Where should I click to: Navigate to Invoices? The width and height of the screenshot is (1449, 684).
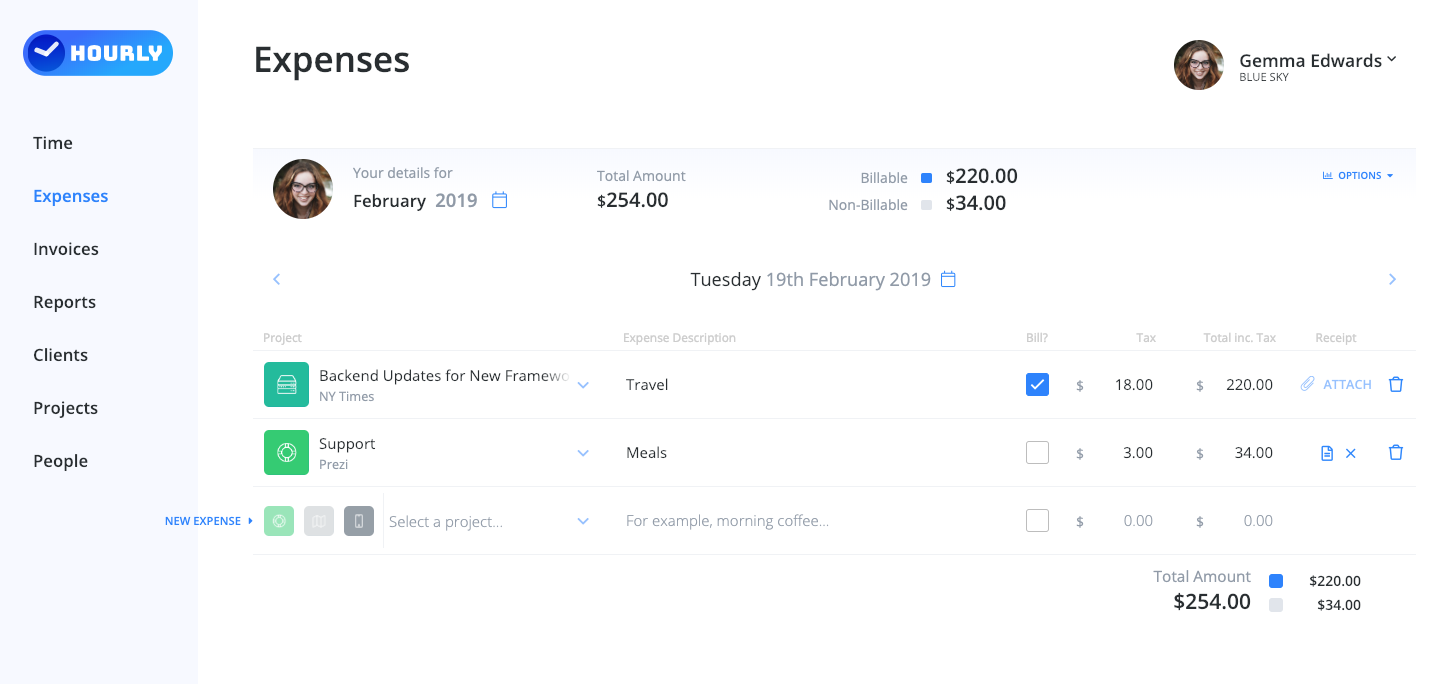(x=66, y=249)
